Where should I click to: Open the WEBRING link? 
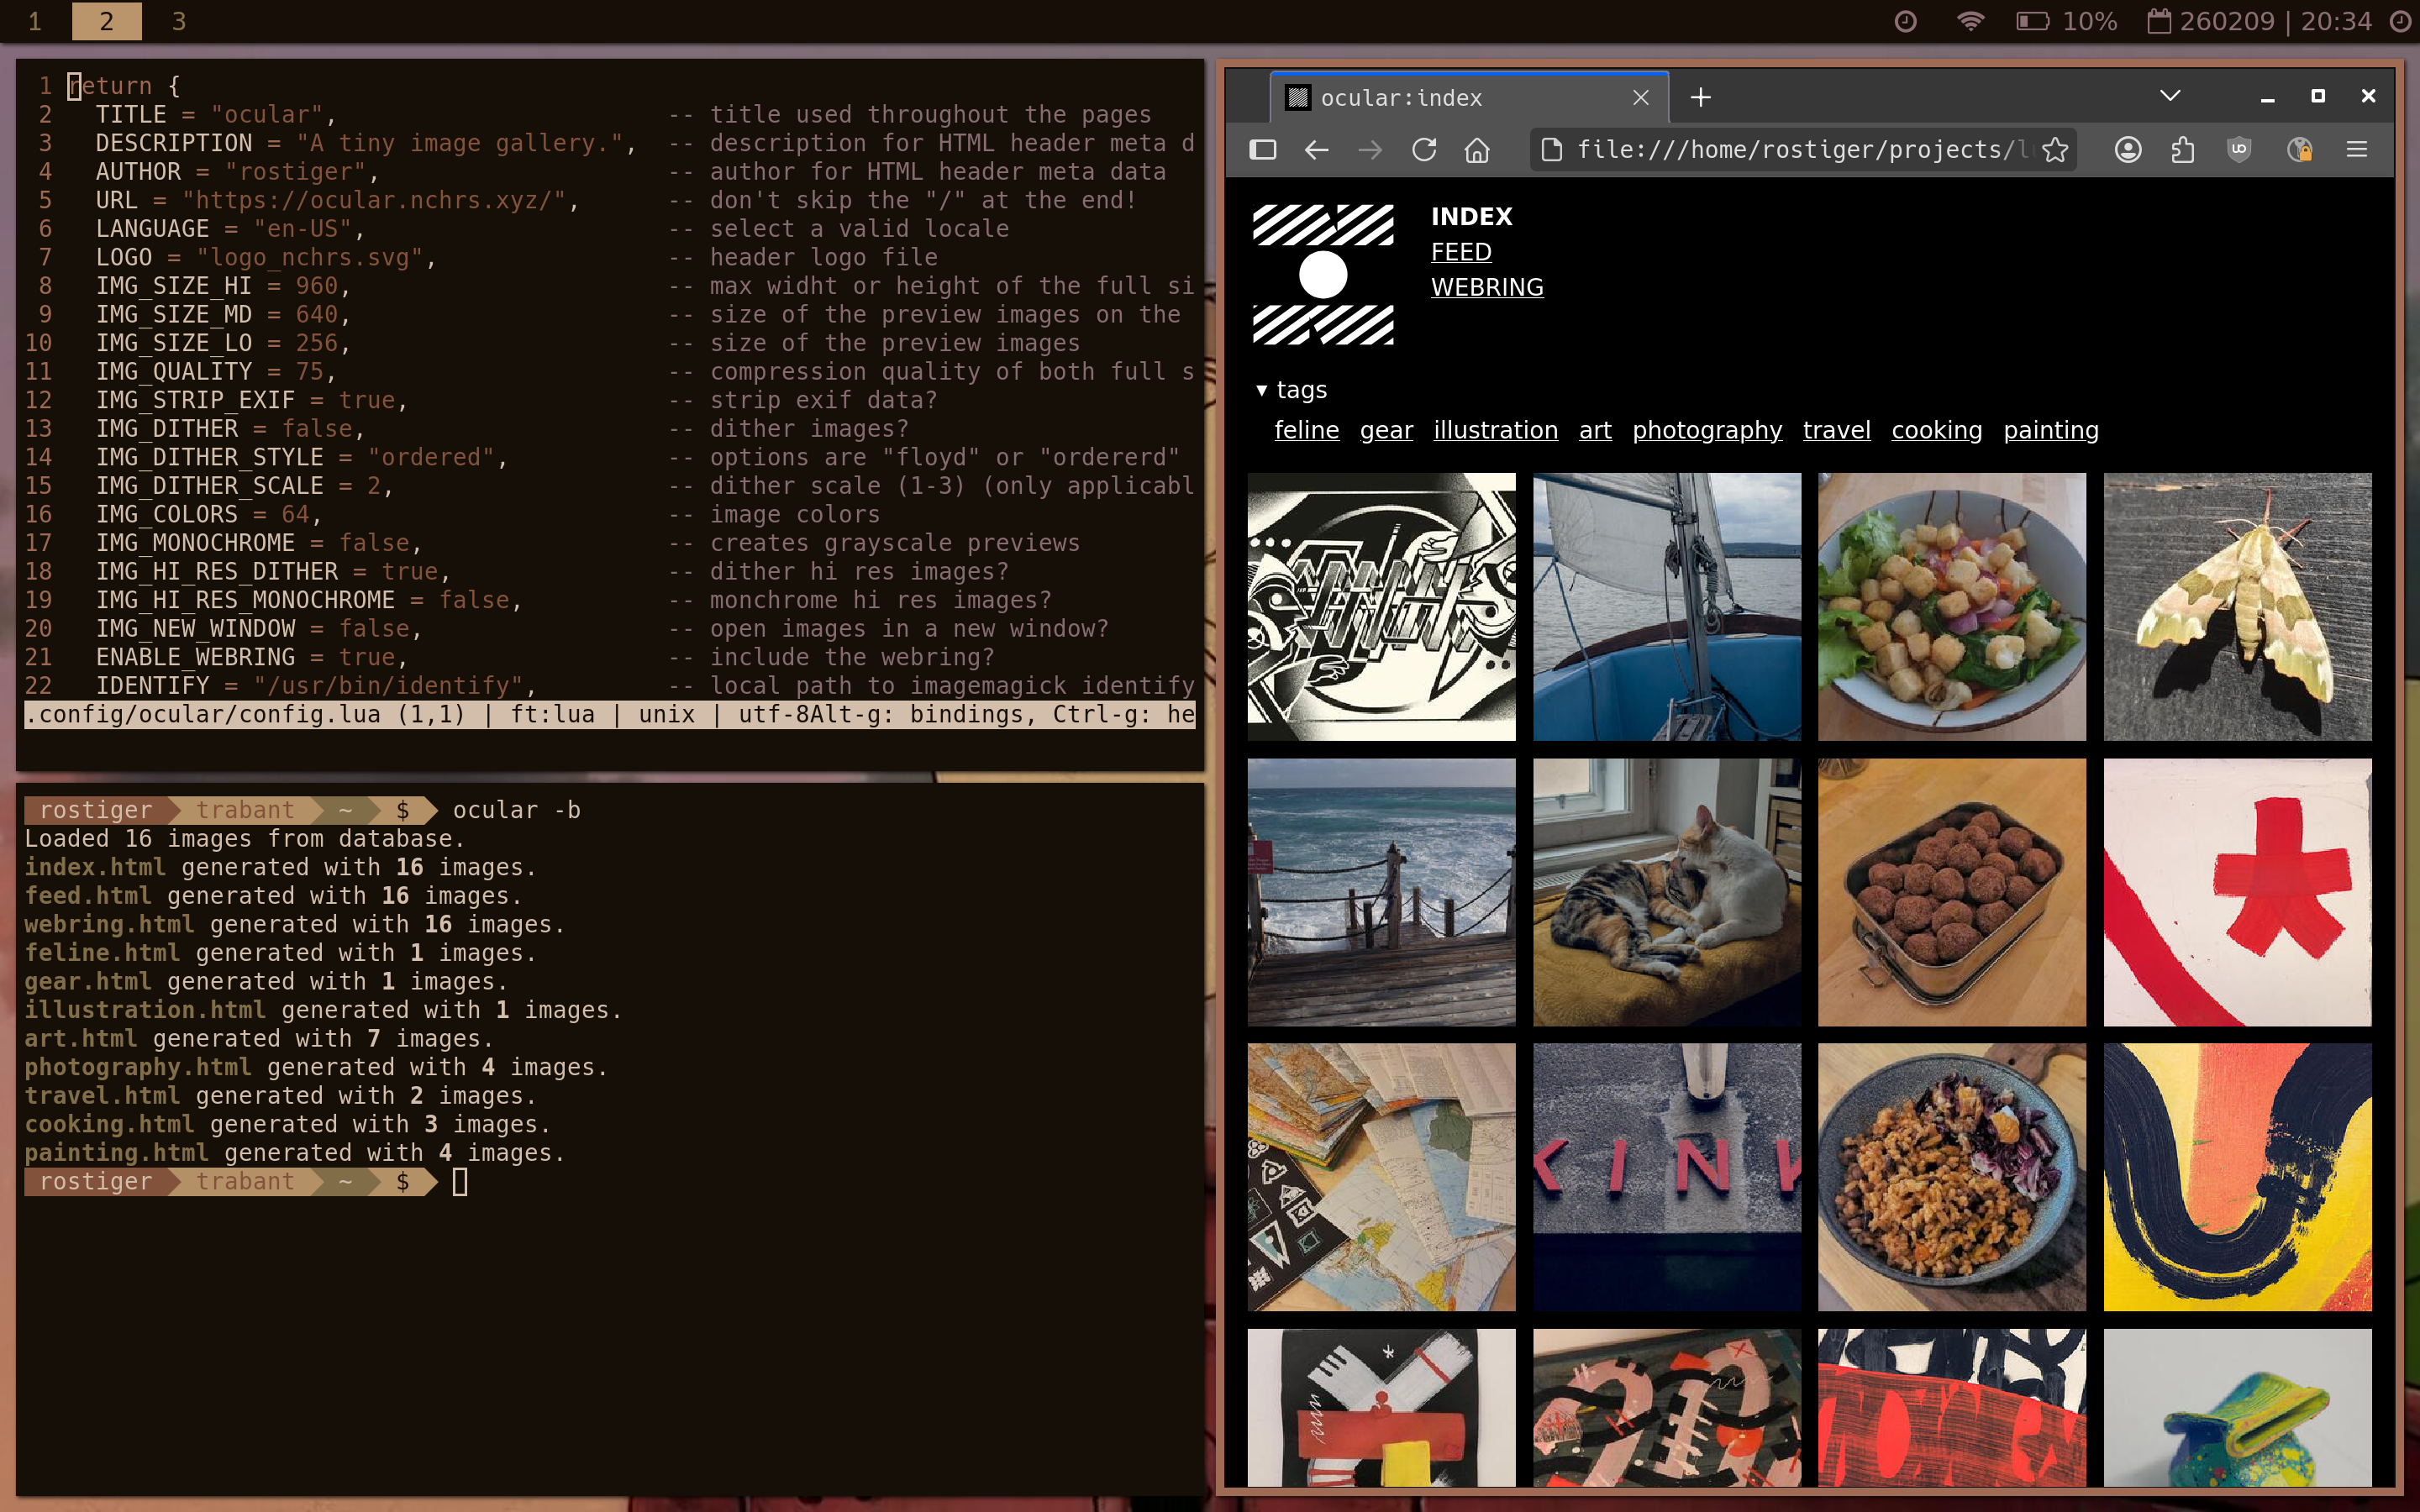click(1487, 287)
